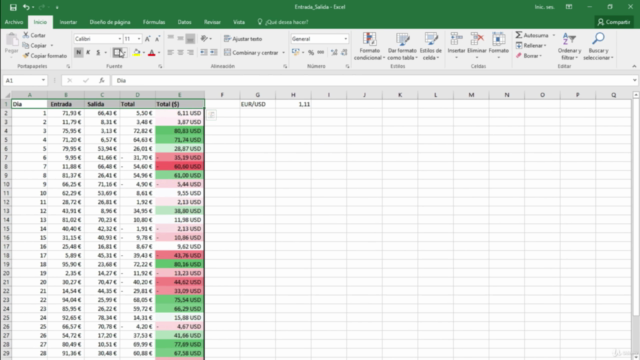Open Borrar dropdown
Screen dimensions: 640x360
(529, 56)
